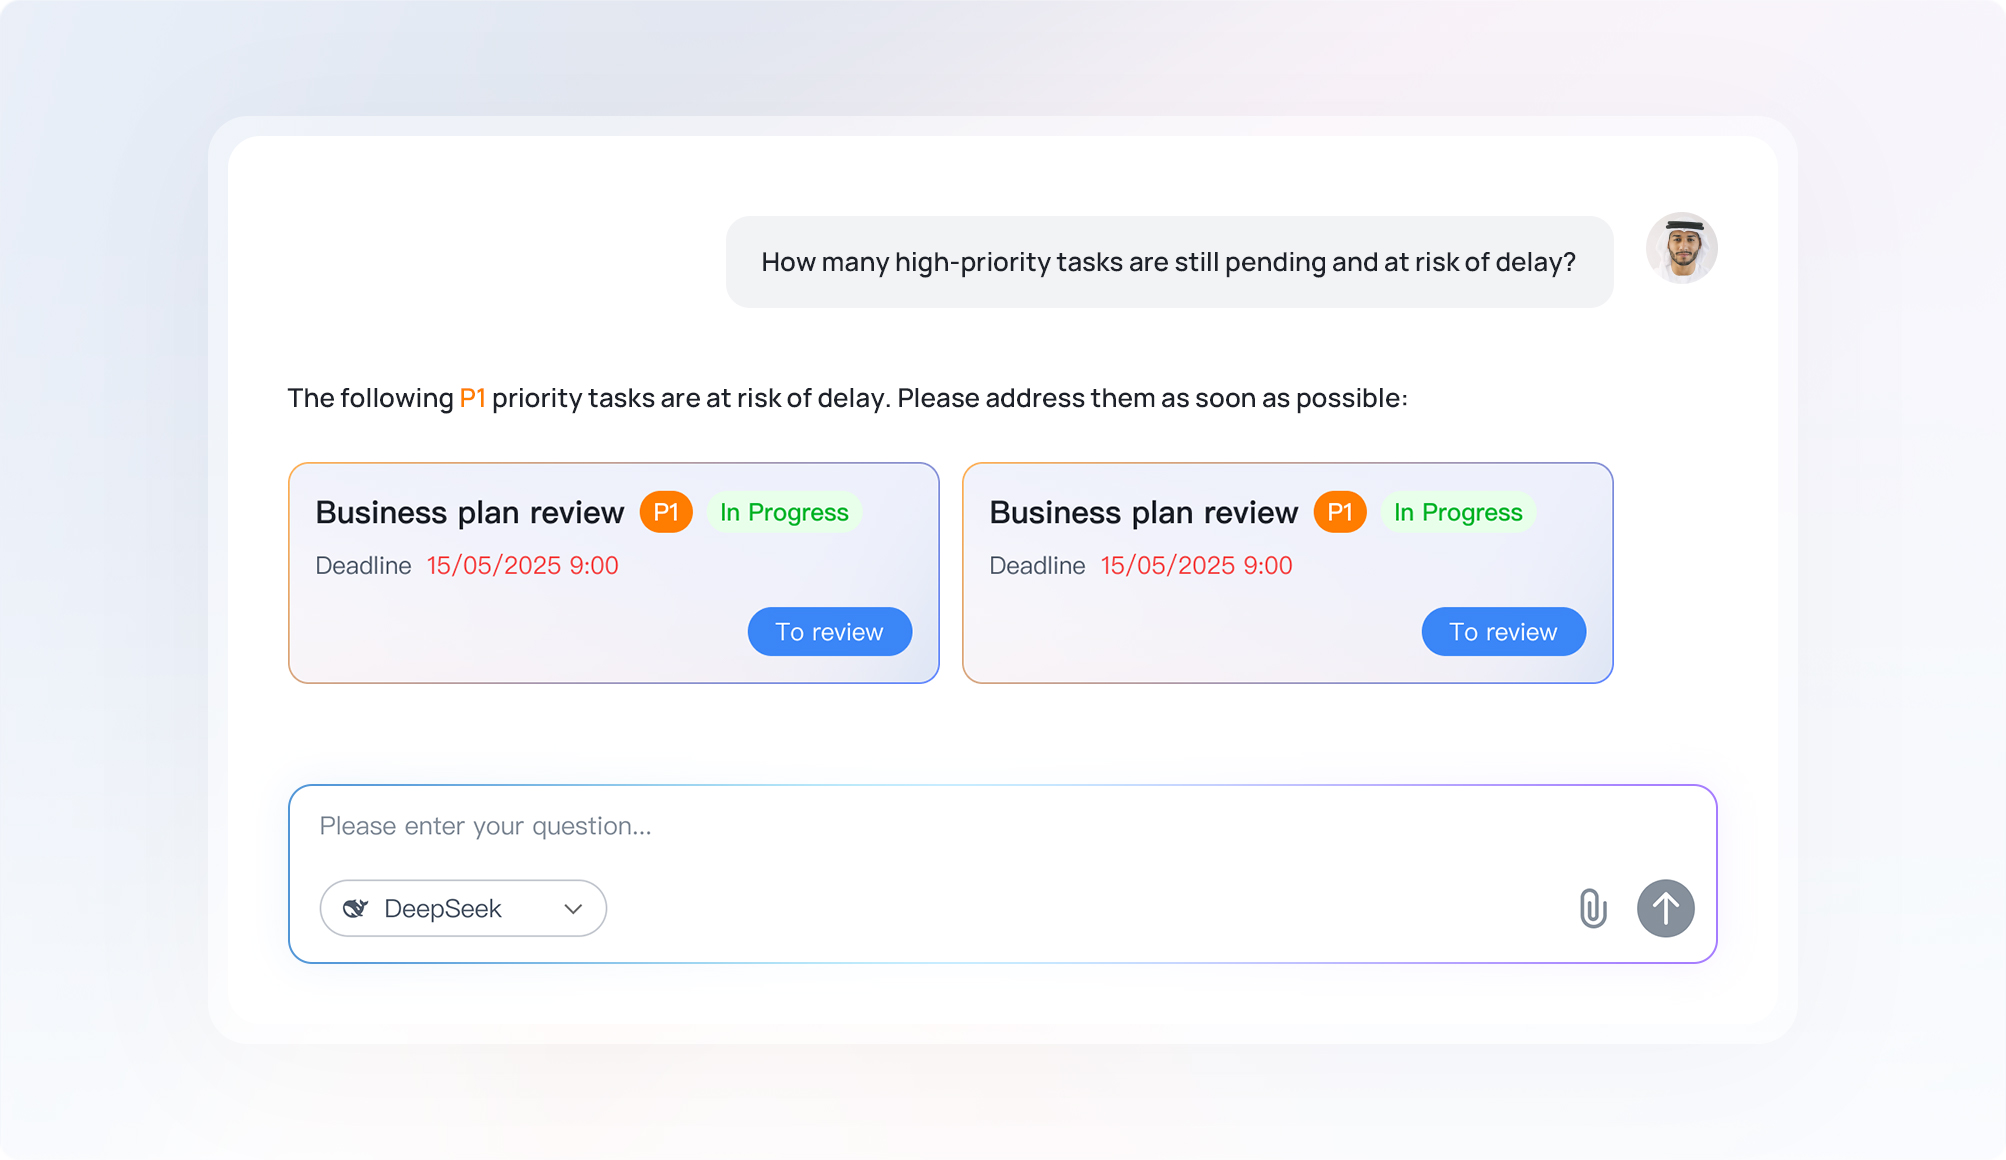Click In Progress status on the right card

pos(1458,512)
